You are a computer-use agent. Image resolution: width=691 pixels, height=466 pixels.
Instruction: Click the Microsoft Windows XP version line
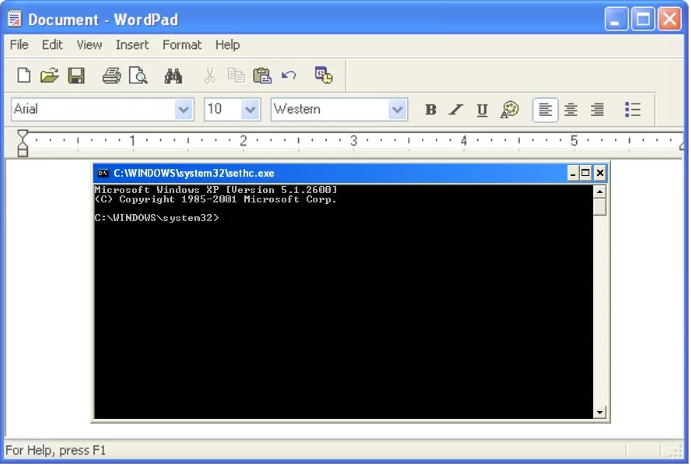point(216,190)
